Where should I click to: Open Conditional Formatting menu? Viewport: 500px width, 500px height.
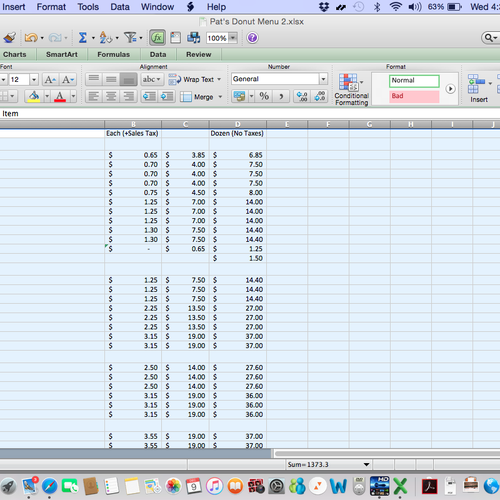[x=351, y=89]
